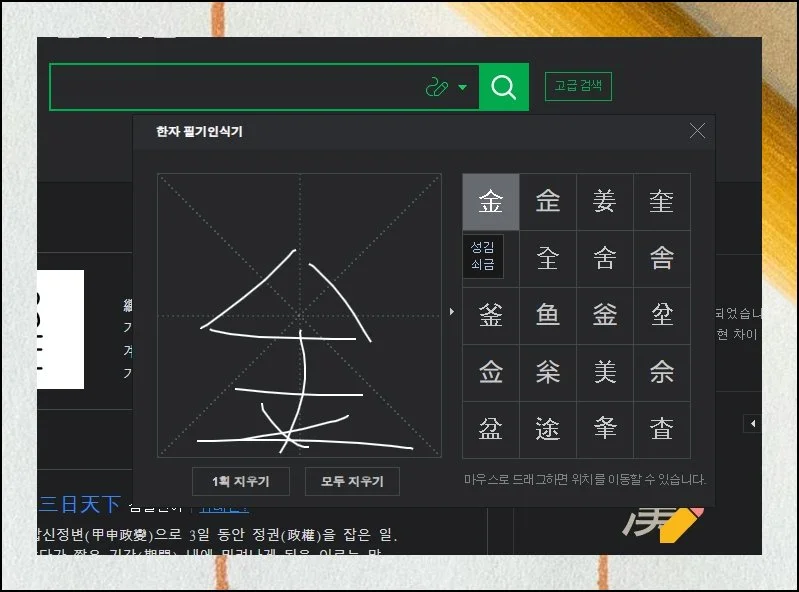
Task: Click the small arrow left of the candidate grid
Action: [x=451, y=312]
